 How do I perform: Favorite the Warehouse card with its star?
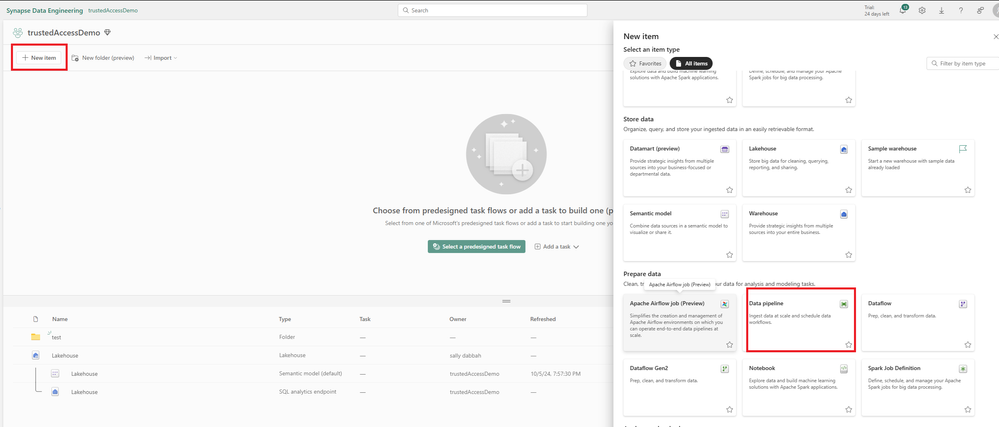pos(849,254)
